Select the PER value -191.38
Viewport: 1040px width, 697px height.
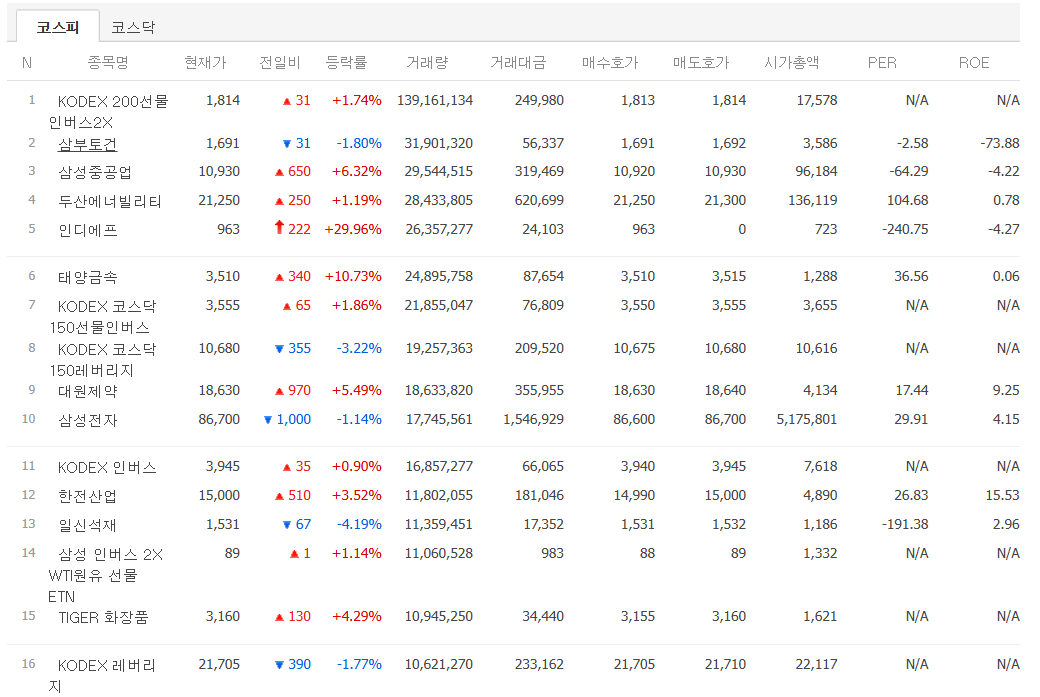click(905, 525)
